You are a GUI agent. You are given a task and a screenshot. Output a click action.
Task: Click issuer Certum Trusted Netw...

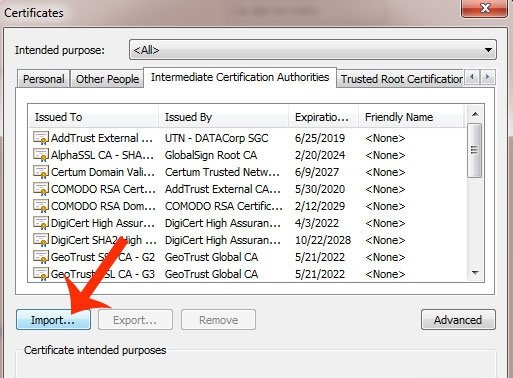coord(222,172)
